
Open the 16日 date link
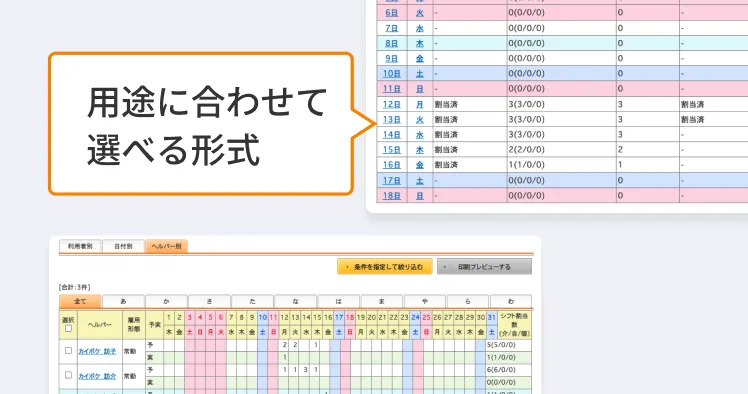(x=392, y=165)
